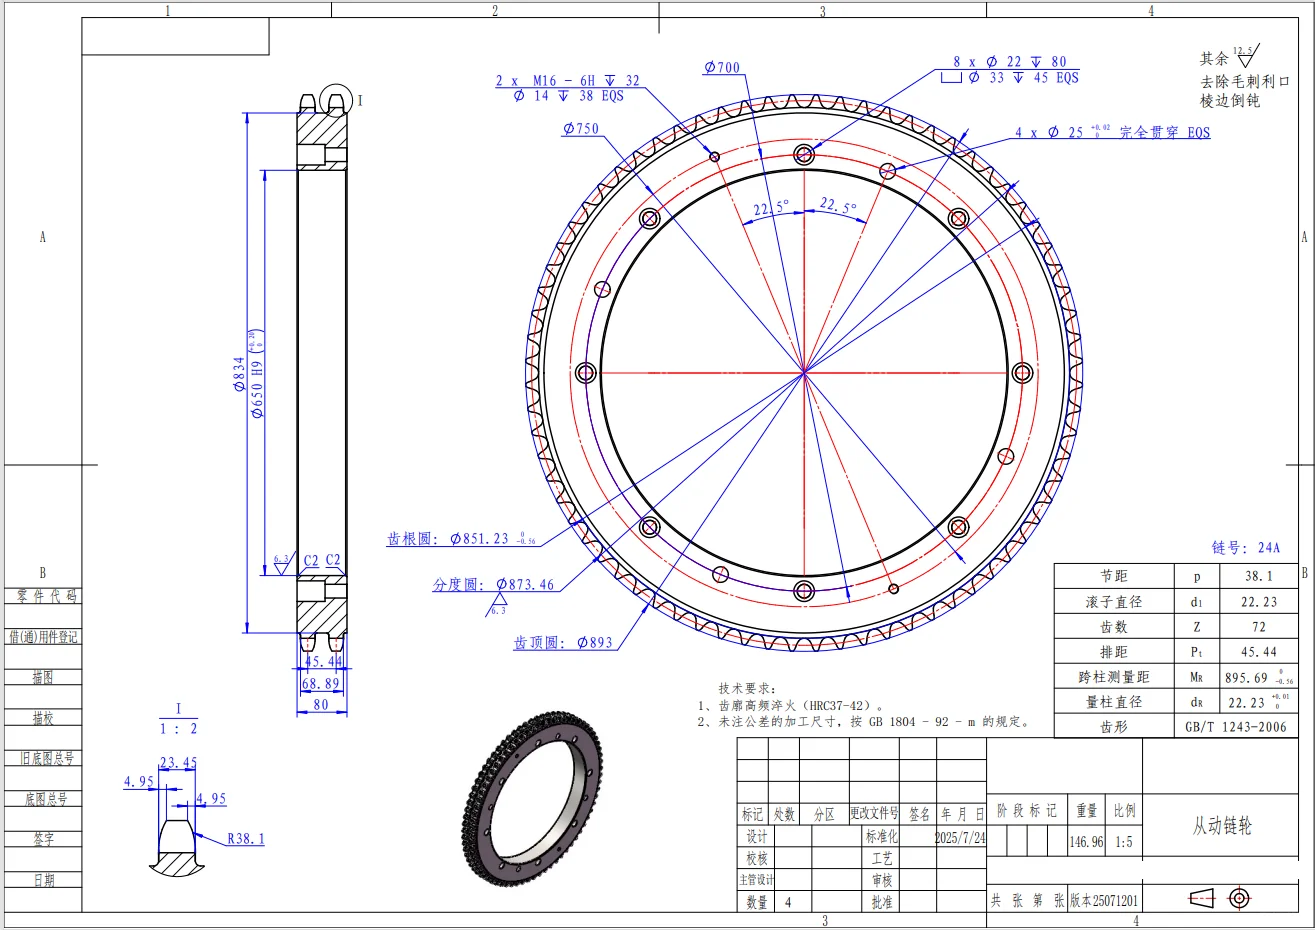Select the '齿顶圆: Ø893' tip circle label
The width and height of the screenshot is (1315, 930).
563,642
